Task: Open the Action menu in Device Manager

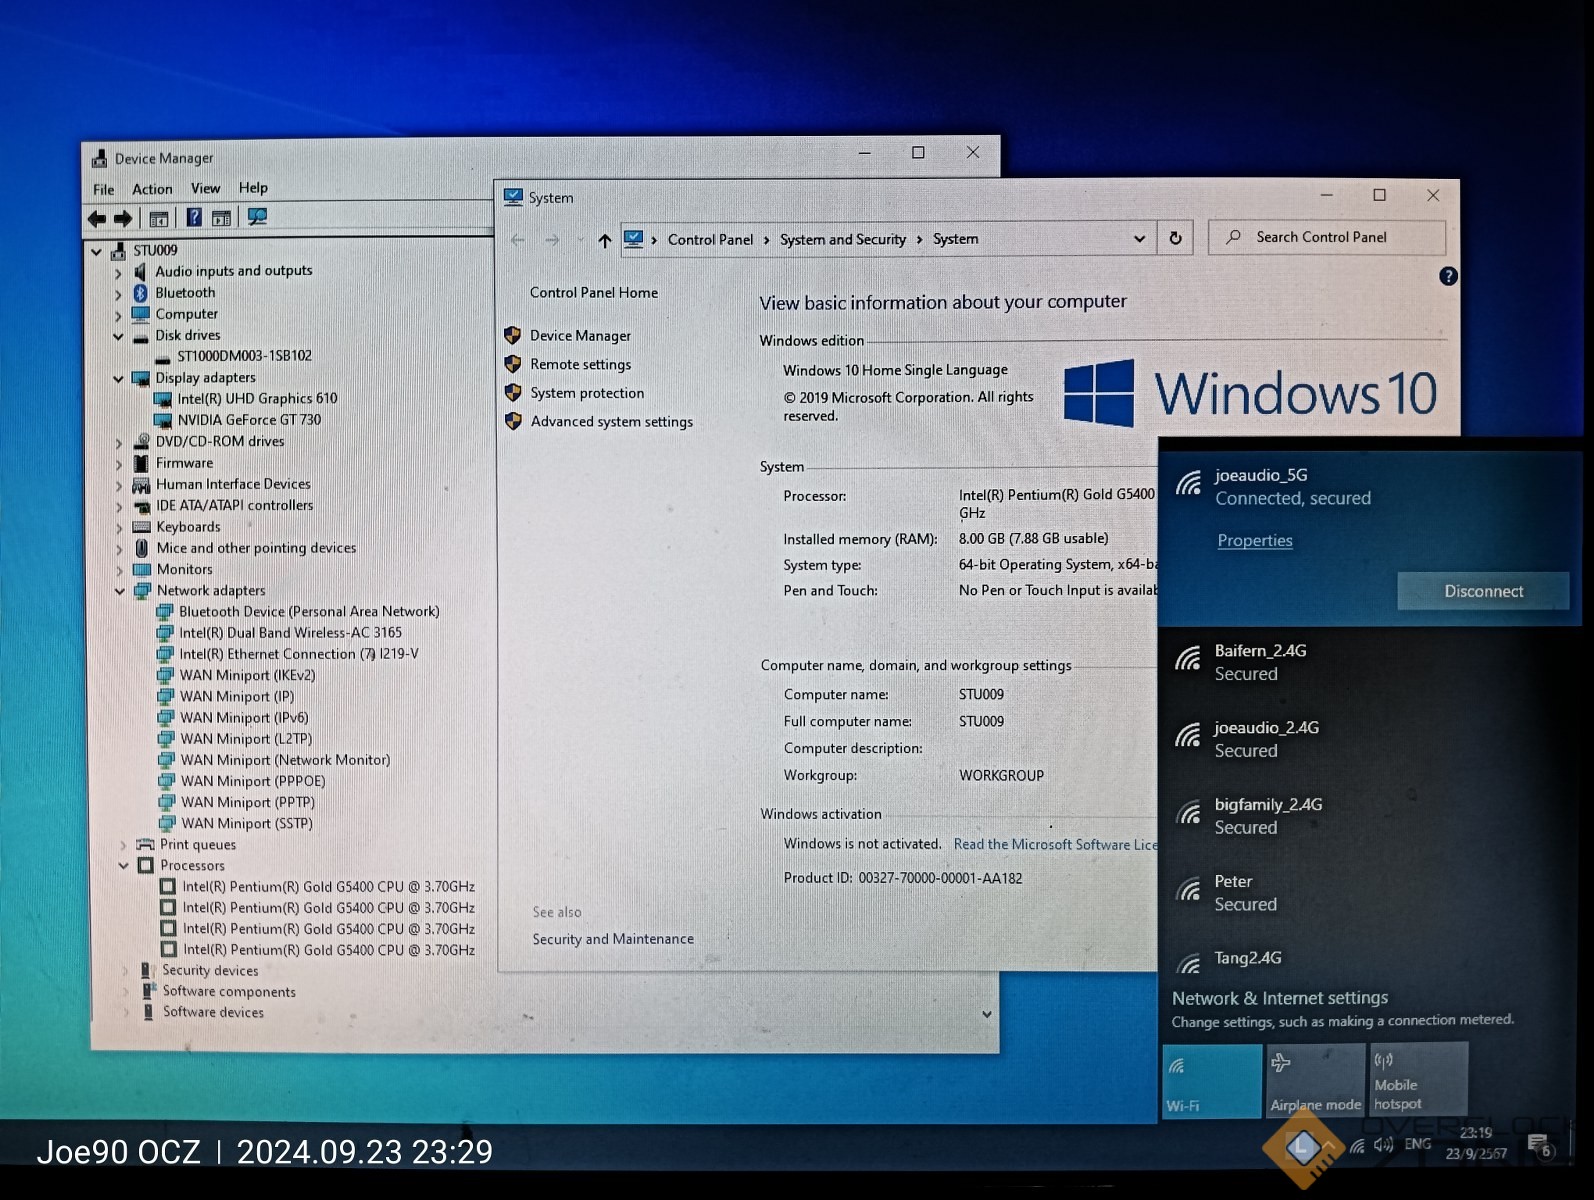Action: pos(152,189)
